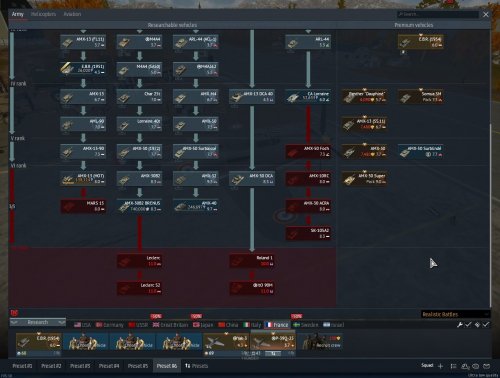The height and width of the screenshot is (378, 500).
Task: Click the Recruit crew slot
Action: [320, 342]
